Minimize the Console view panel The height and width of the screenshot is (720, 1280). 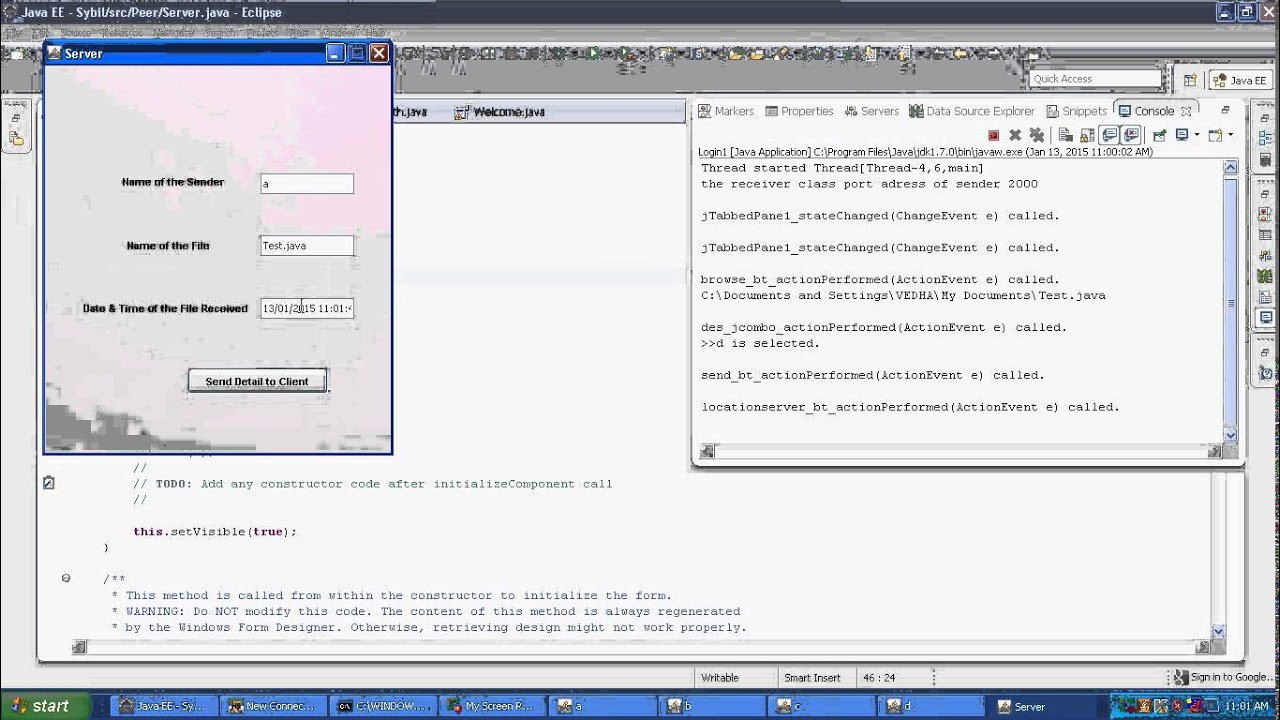click(1225, 110)
